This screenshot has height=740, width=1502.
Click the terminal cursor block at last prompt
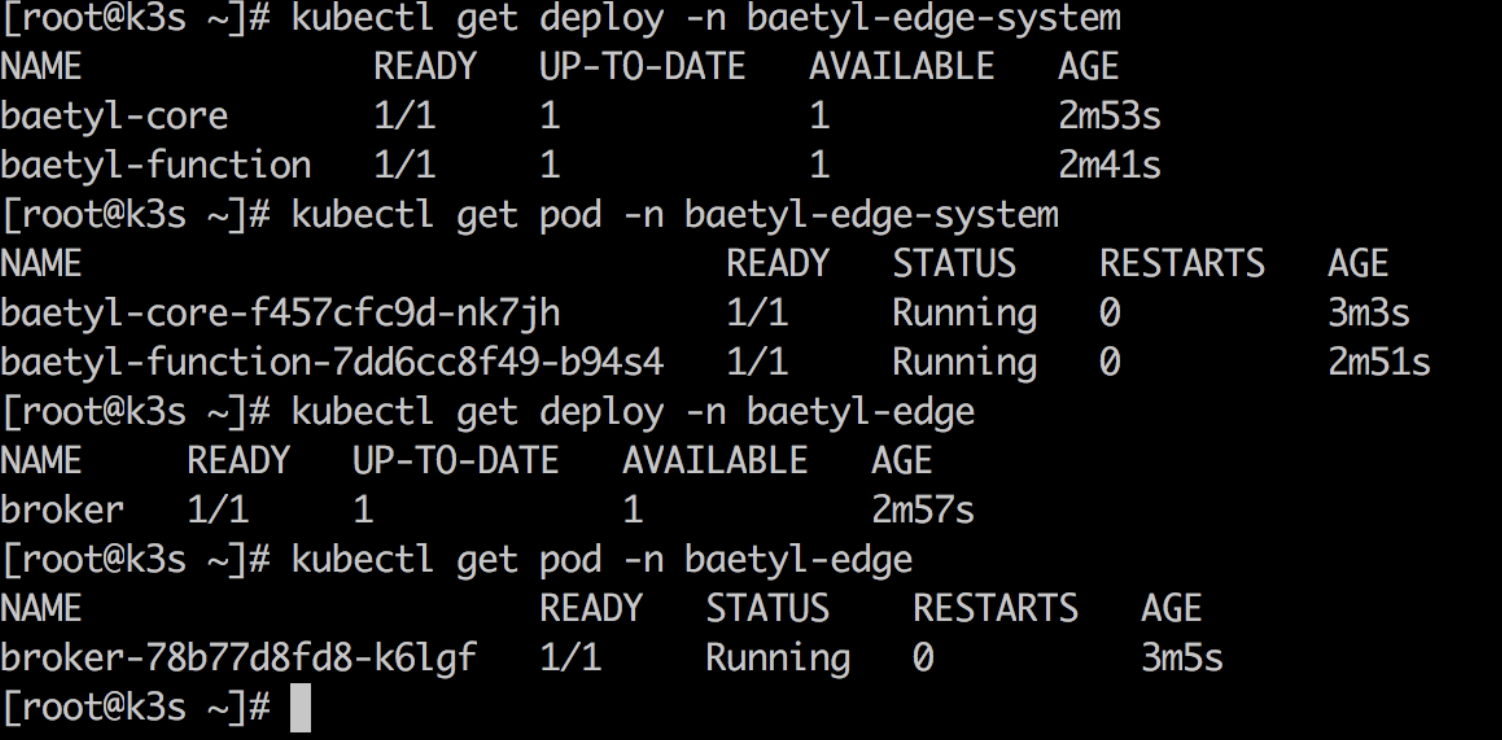coord(300,708)
